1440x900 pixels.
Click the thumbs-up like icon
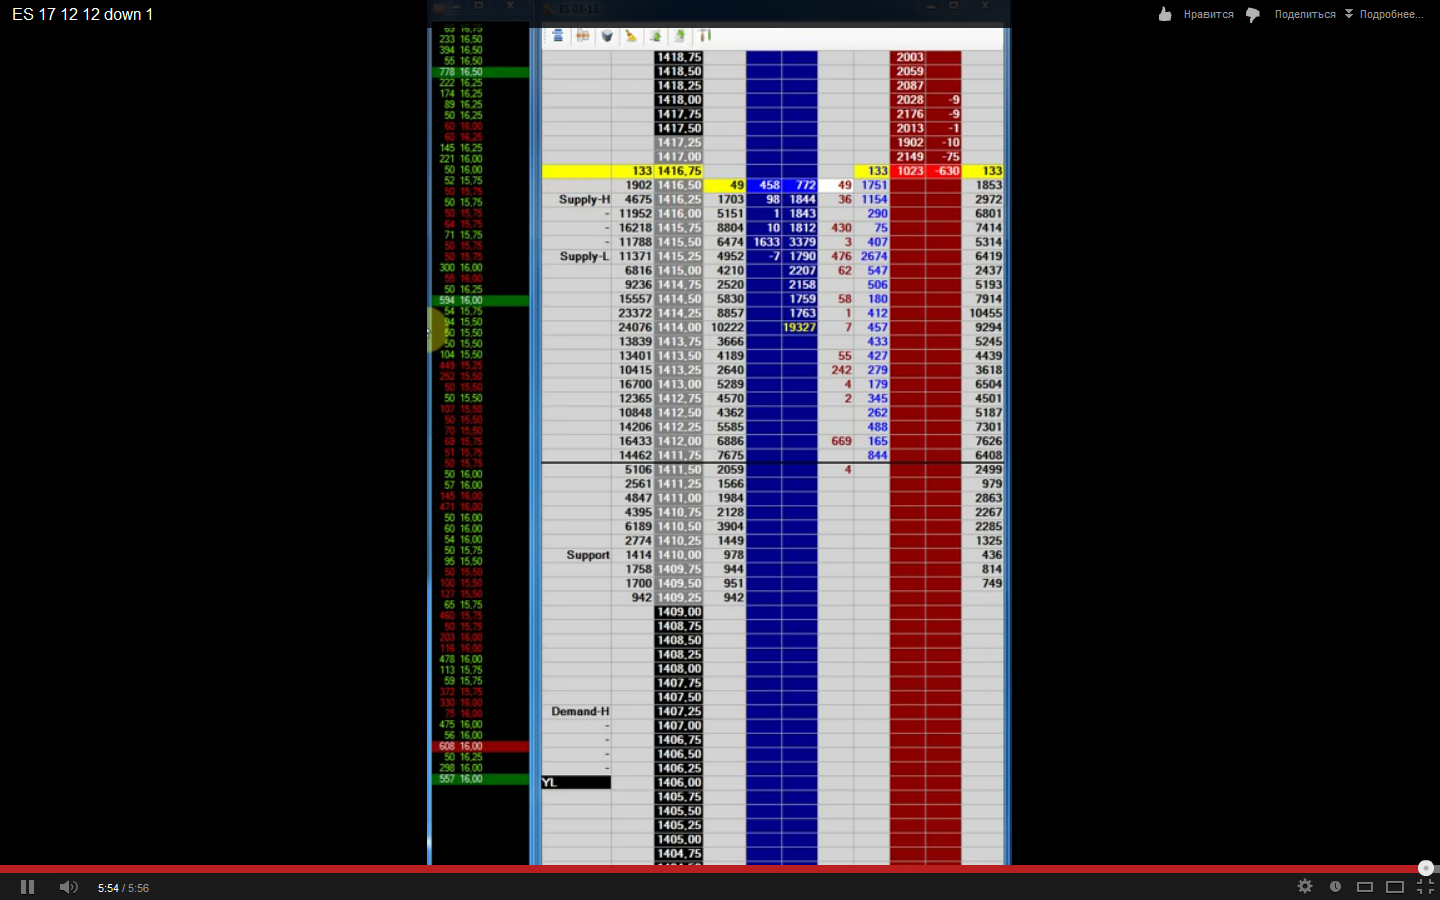(1165, 14)
